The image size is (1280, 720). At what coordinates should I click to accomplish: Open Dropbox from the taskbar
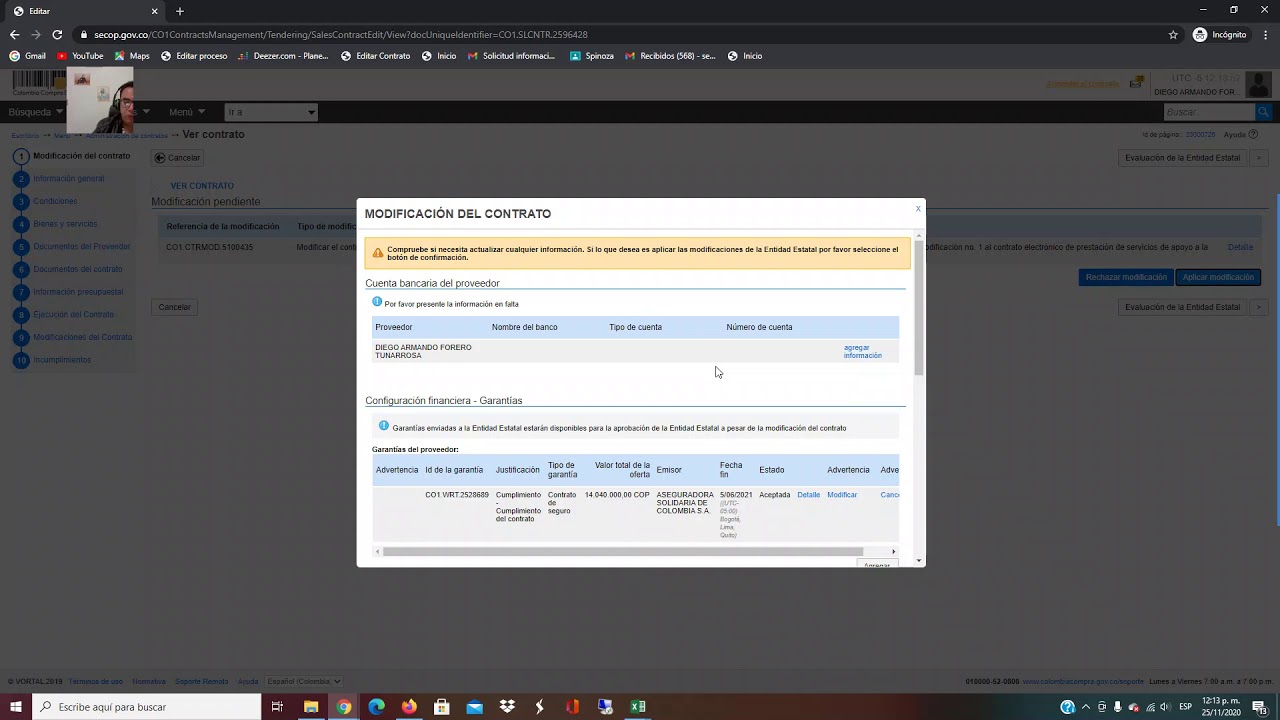tap(507, 707)
